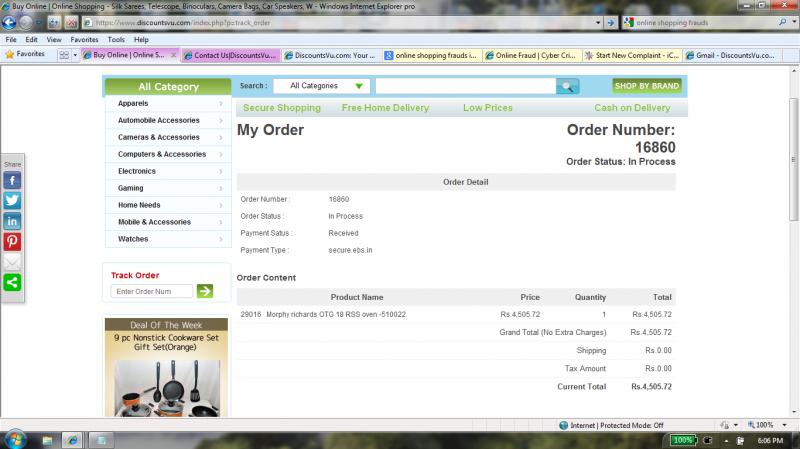Image resolution: width=800 pixels, height=449 pixels.
Task: Click the product name Morphy richards OTG oven
Action: tap(336, 314)
